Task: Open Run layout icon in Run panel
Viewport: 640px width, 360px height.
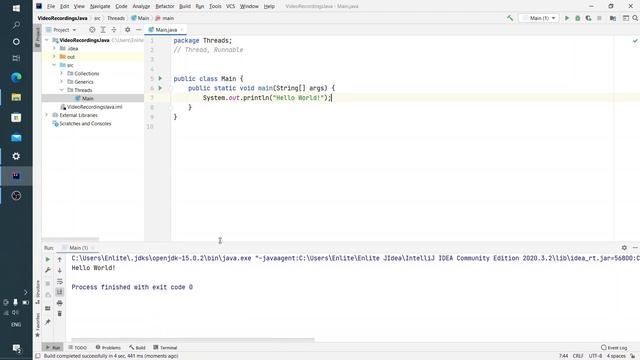Action: pos(48,309)
